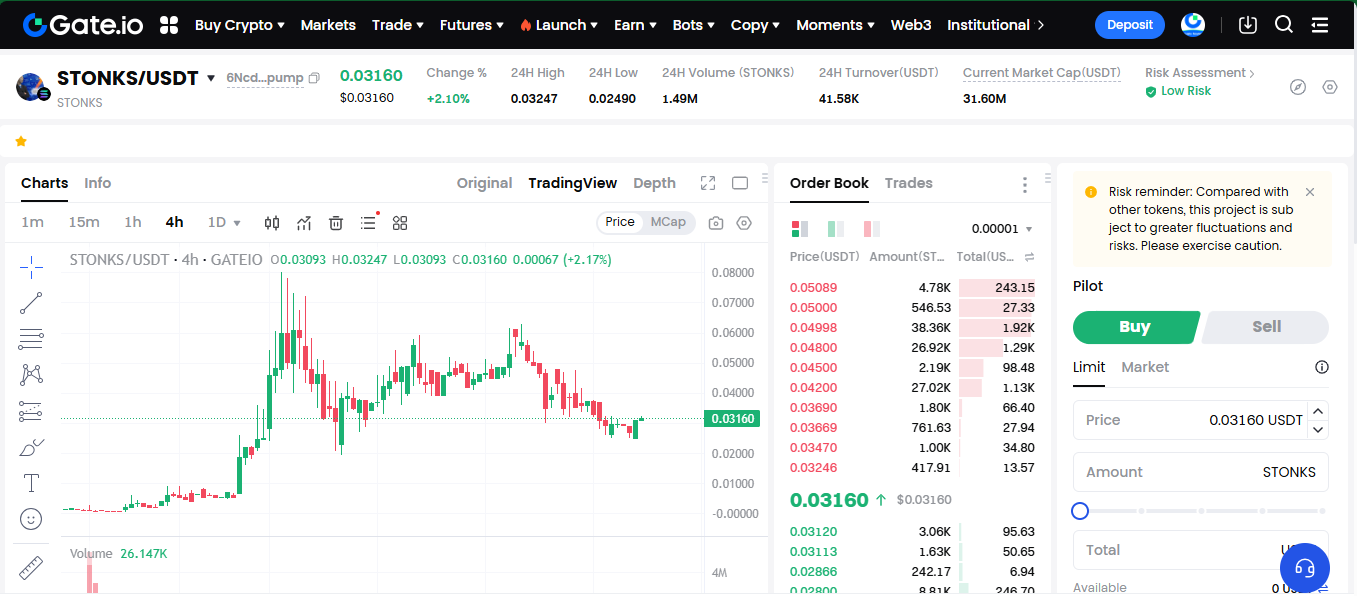Select the 1h timeframe
The image size is (1357, 596).
(133, 222)
